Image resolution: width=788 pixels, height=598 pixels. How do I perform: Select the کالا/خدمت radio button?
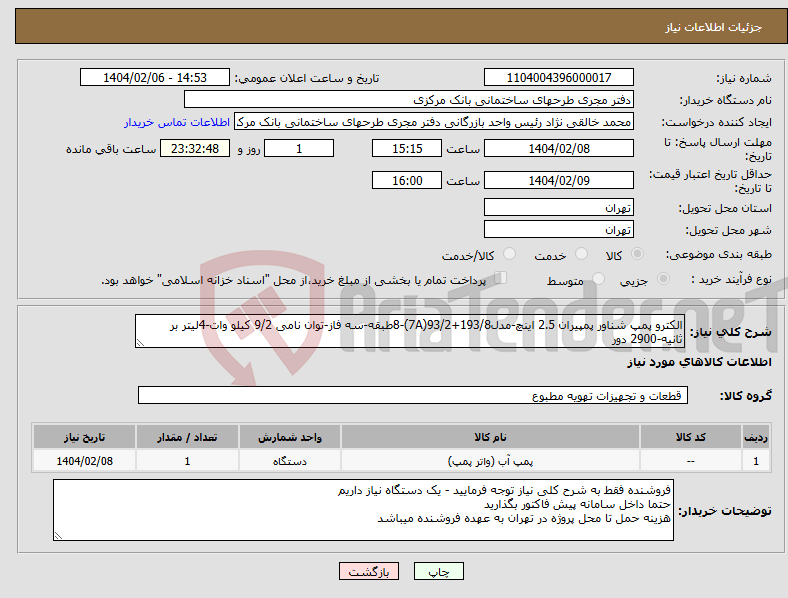pyautogui.click(x=510, y=254)
